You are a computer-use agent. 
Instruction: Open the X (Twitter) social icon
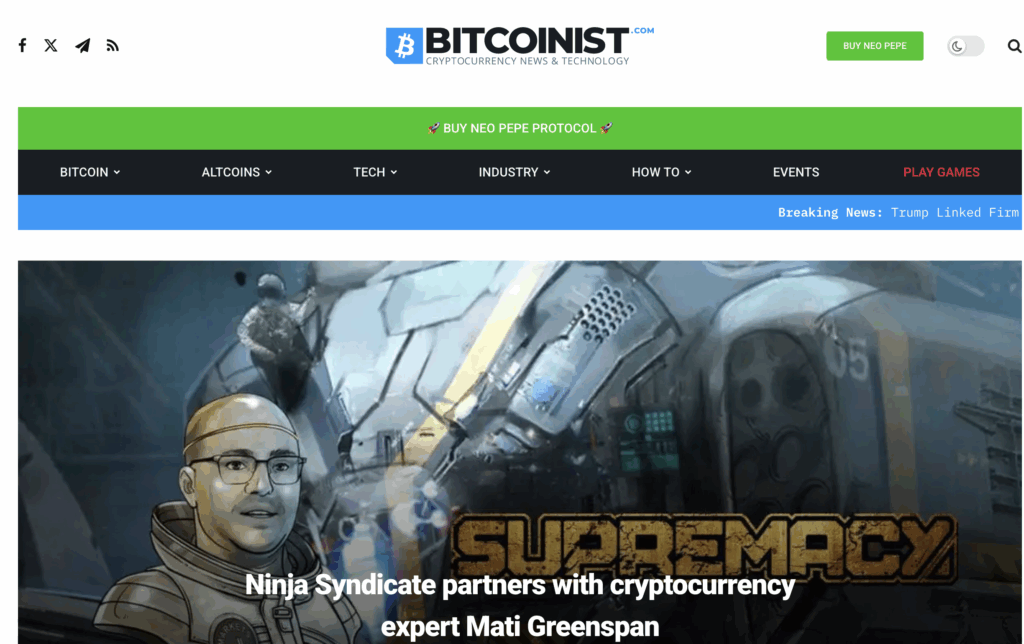coord(51,45)
